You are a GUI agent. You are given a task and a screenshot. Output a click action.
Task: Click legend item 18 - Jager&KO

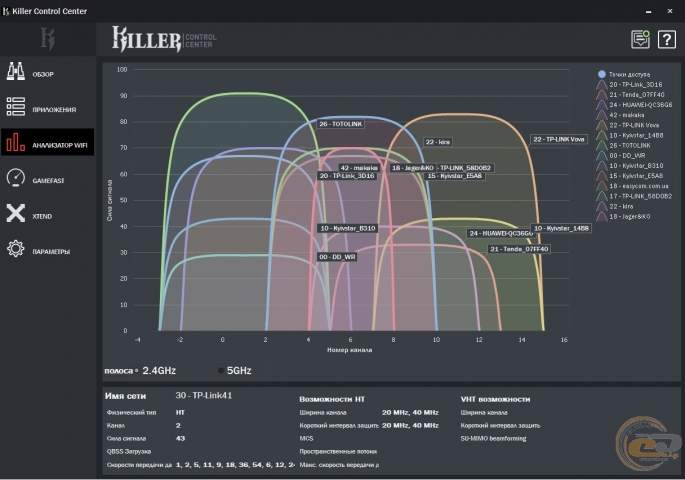click(623, 216)
